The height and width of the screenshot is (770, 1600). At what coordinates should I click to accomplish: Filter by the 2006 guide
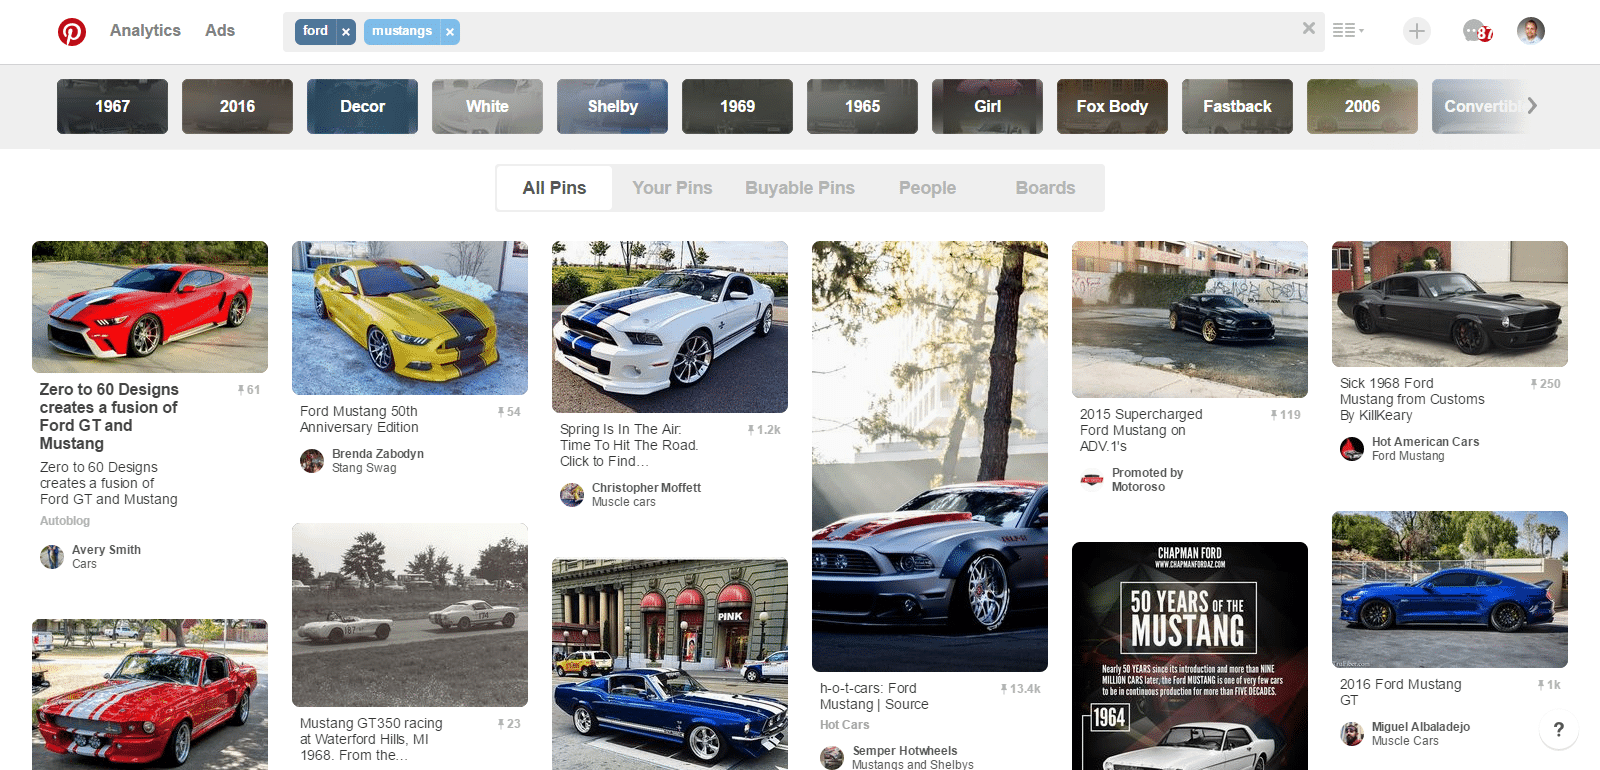pyautogui.click(x=1362, y=106)
